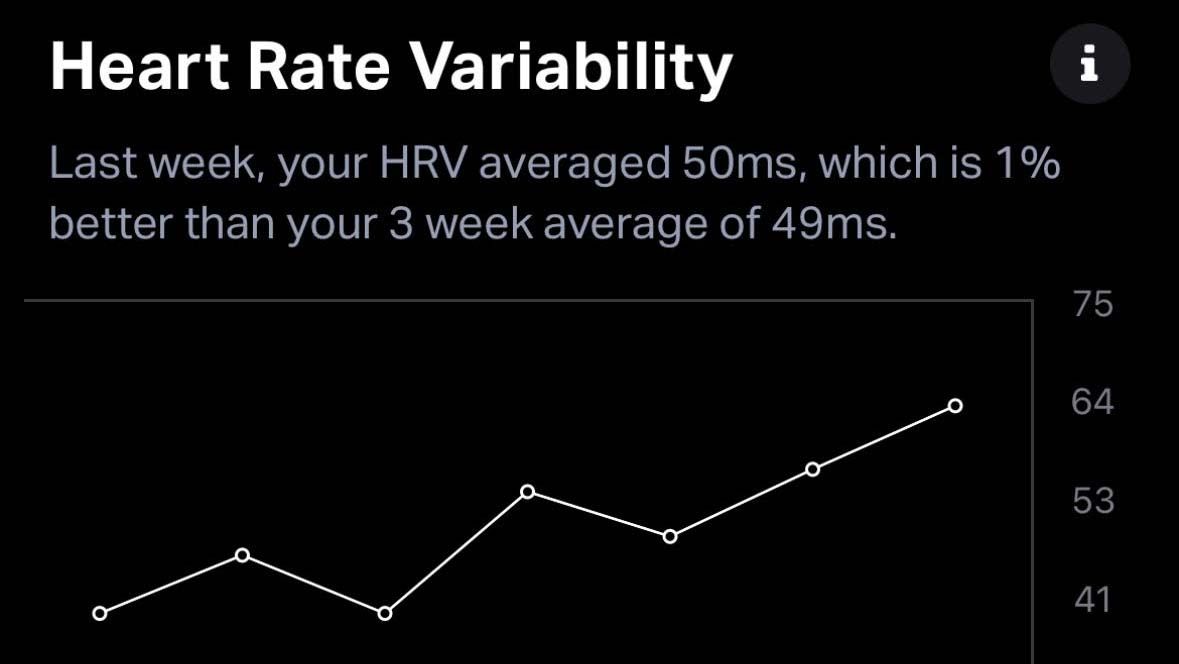Image resolution: width=1179 pixels, height=664 pixels.
Task: Click line segment between first and second points
Action: point(171,584)
